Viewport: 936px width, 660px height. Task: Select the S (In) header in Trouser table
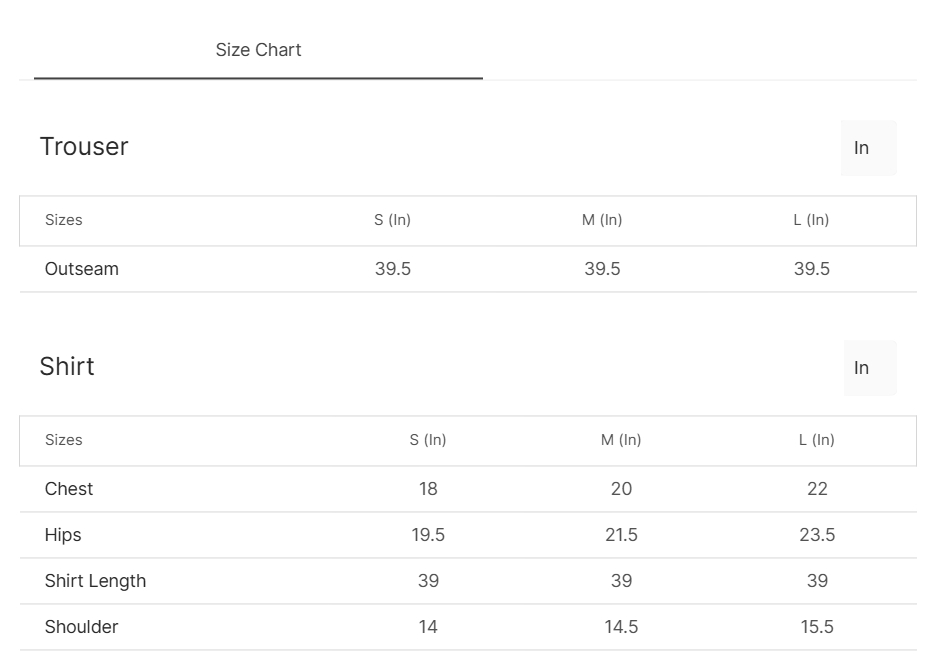pyautogui.click(x=392, y=220)
